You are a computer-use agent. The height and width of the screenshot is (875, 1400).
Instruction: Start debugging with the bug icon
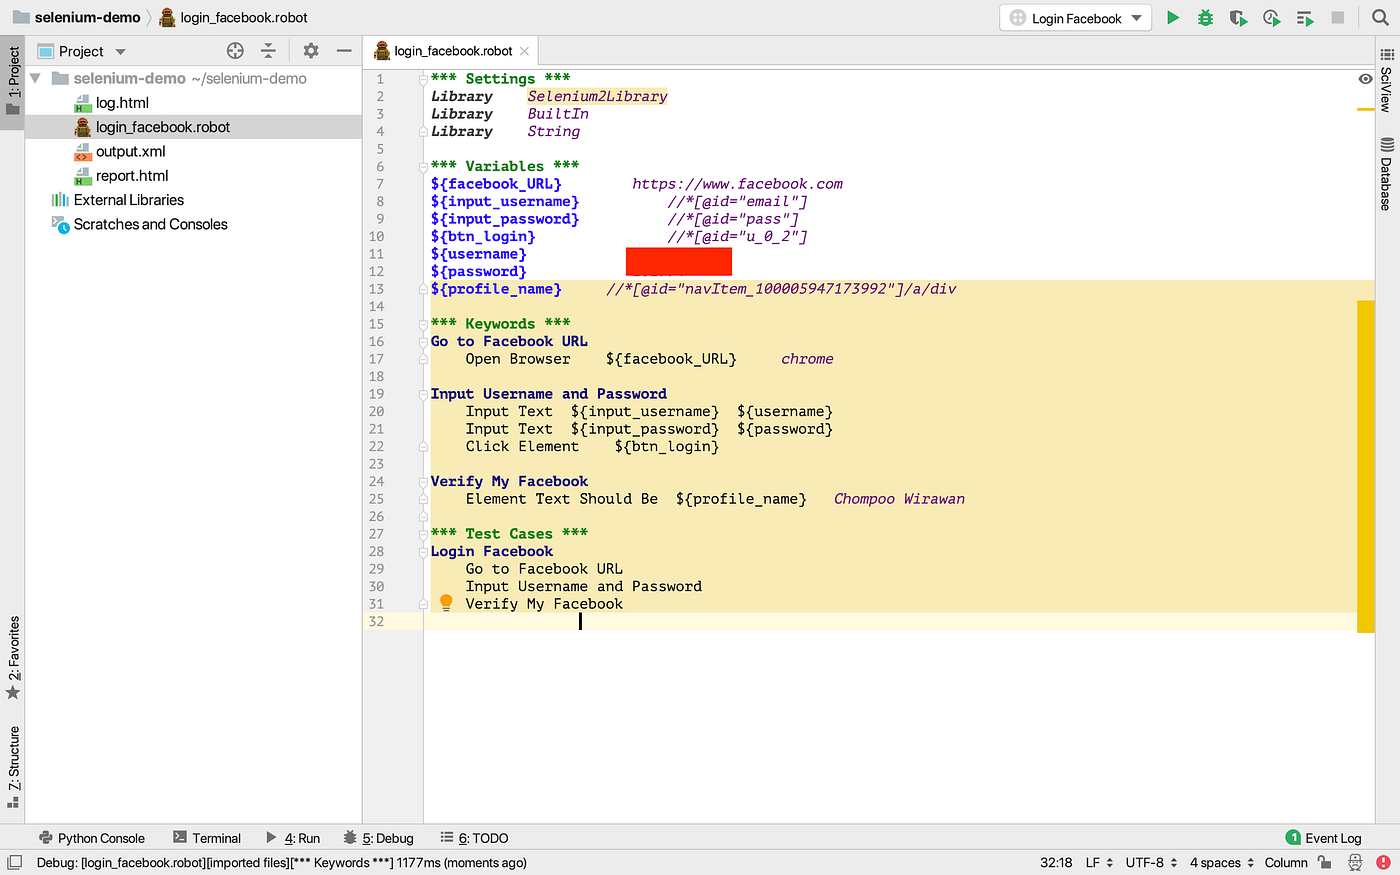pyautogui.click(x=1204, y=17)
